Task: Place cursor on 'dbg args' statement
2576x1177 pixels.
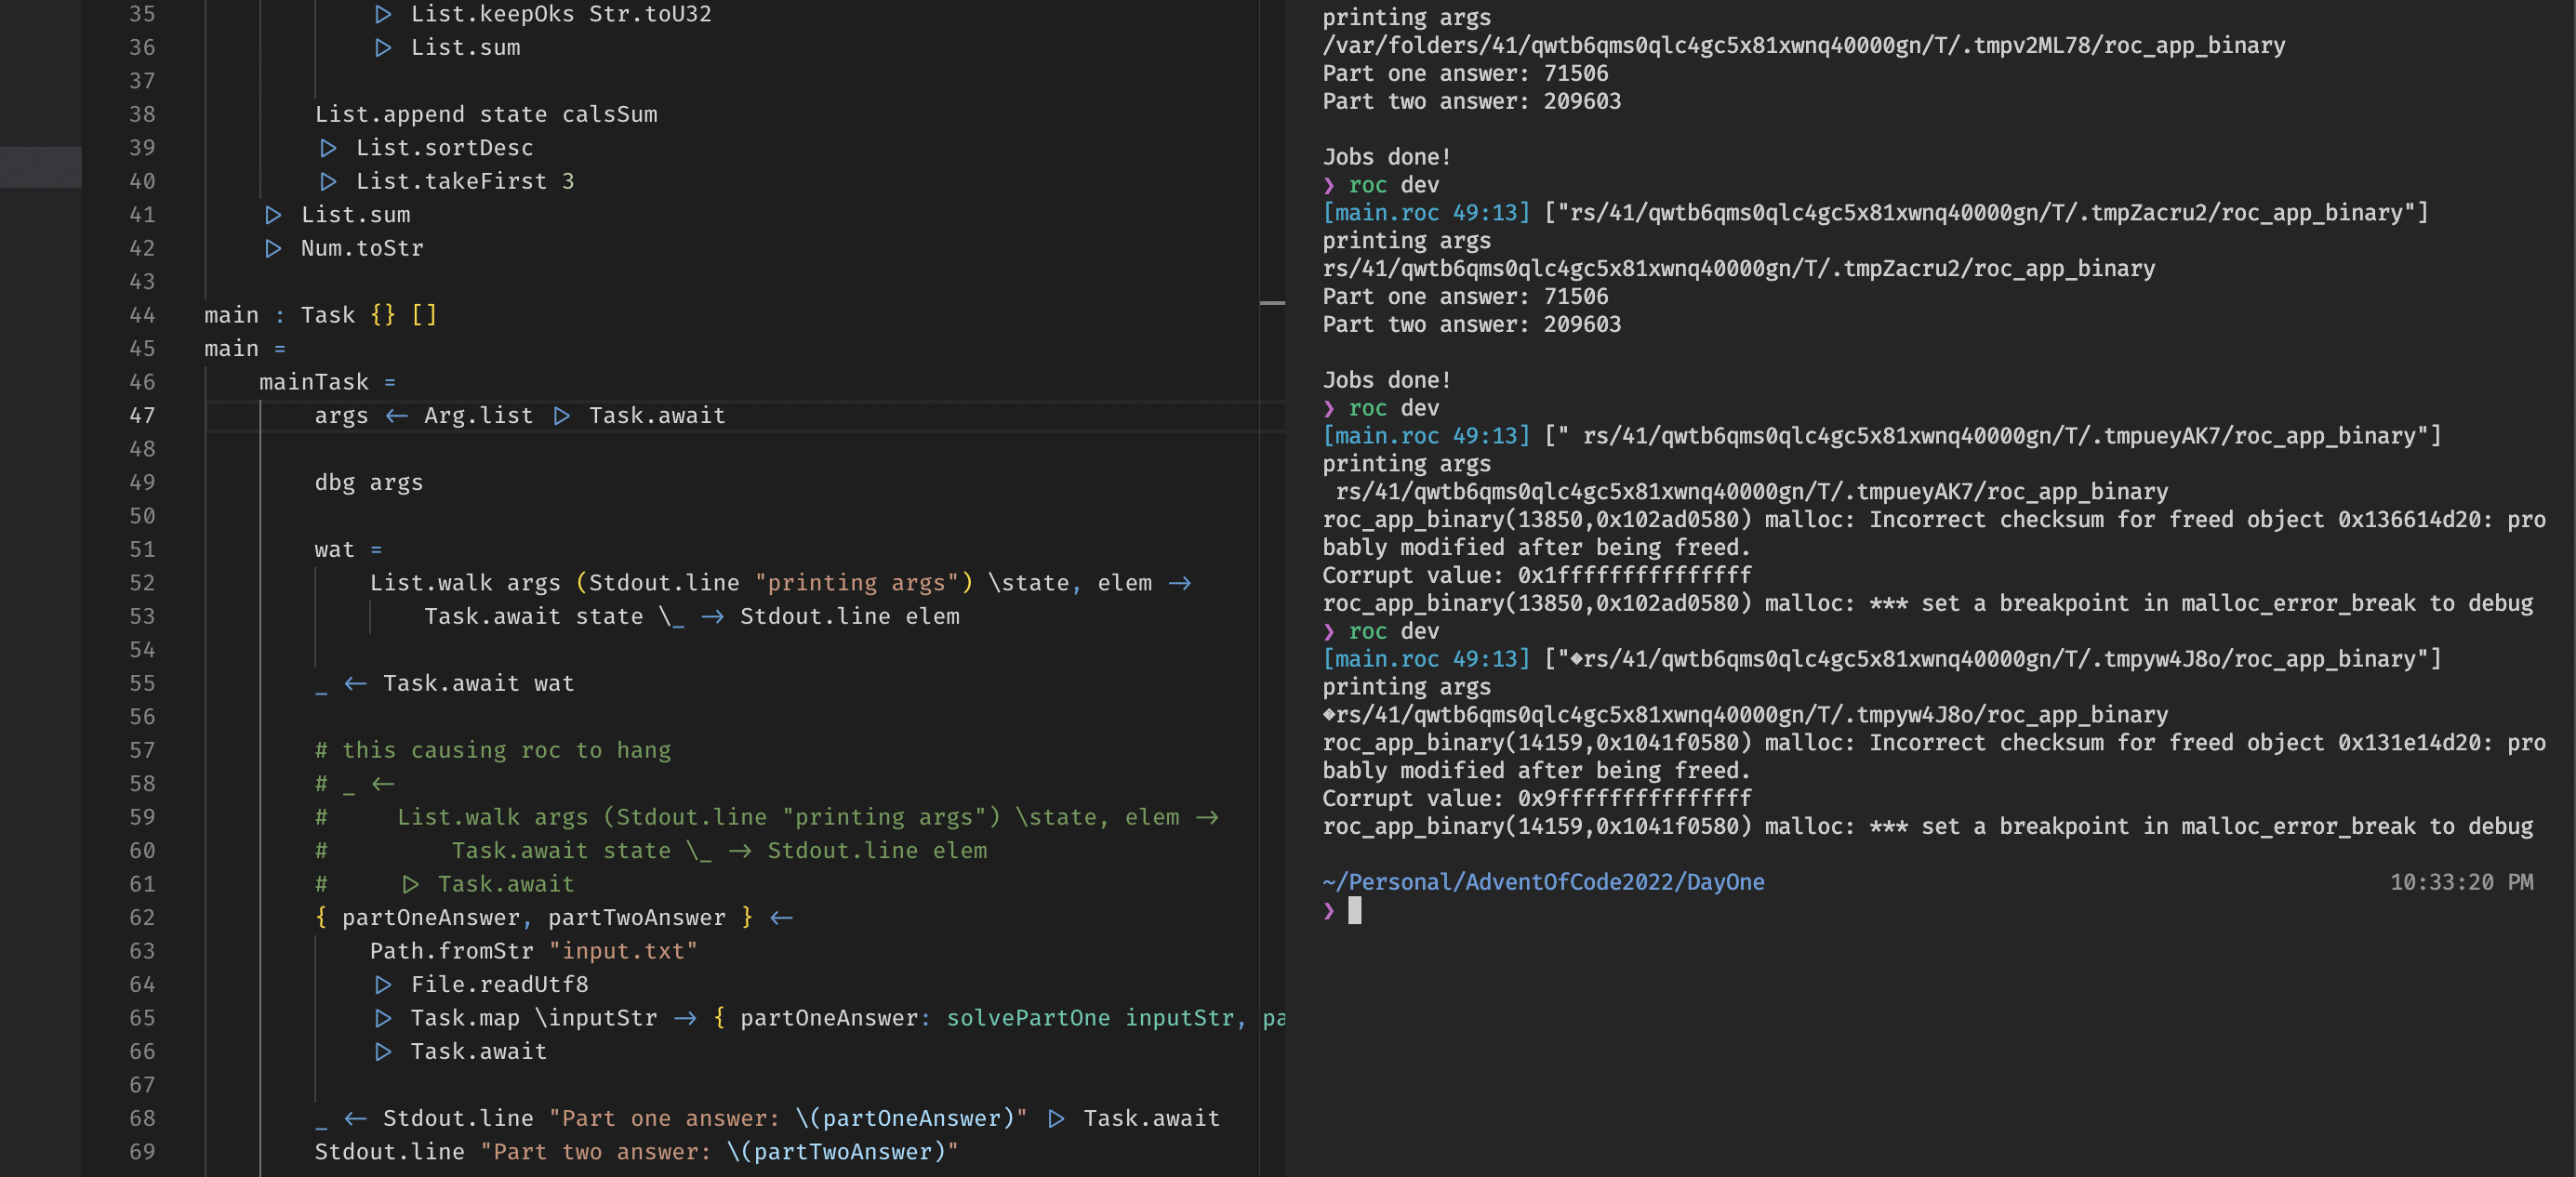Action: point(368,482)
